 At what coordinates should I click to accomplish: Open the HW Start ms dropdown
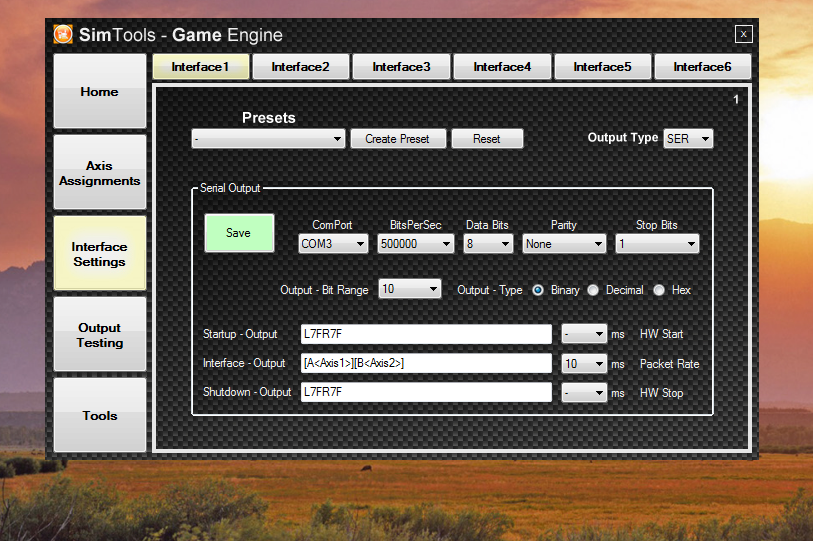click(x=584, y=334)
